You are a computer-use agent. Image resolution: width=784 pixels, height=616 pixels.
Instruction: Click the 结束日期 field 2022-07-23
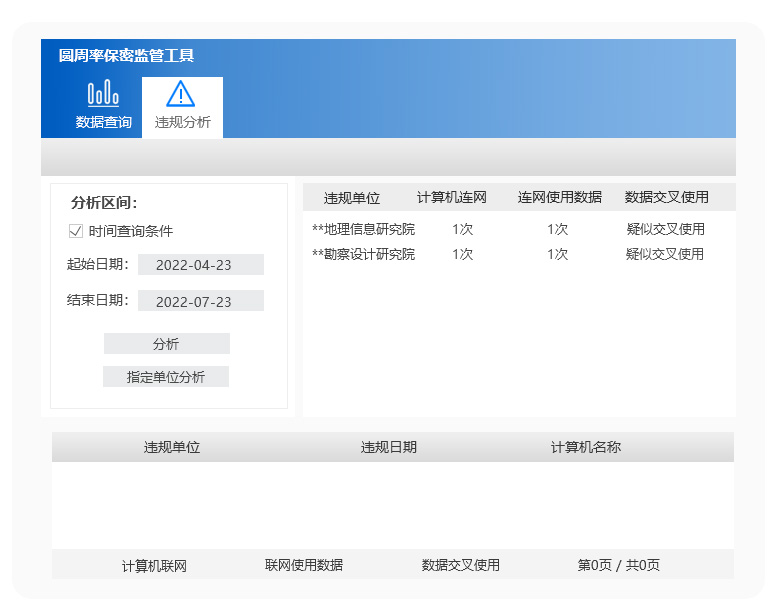200,301
